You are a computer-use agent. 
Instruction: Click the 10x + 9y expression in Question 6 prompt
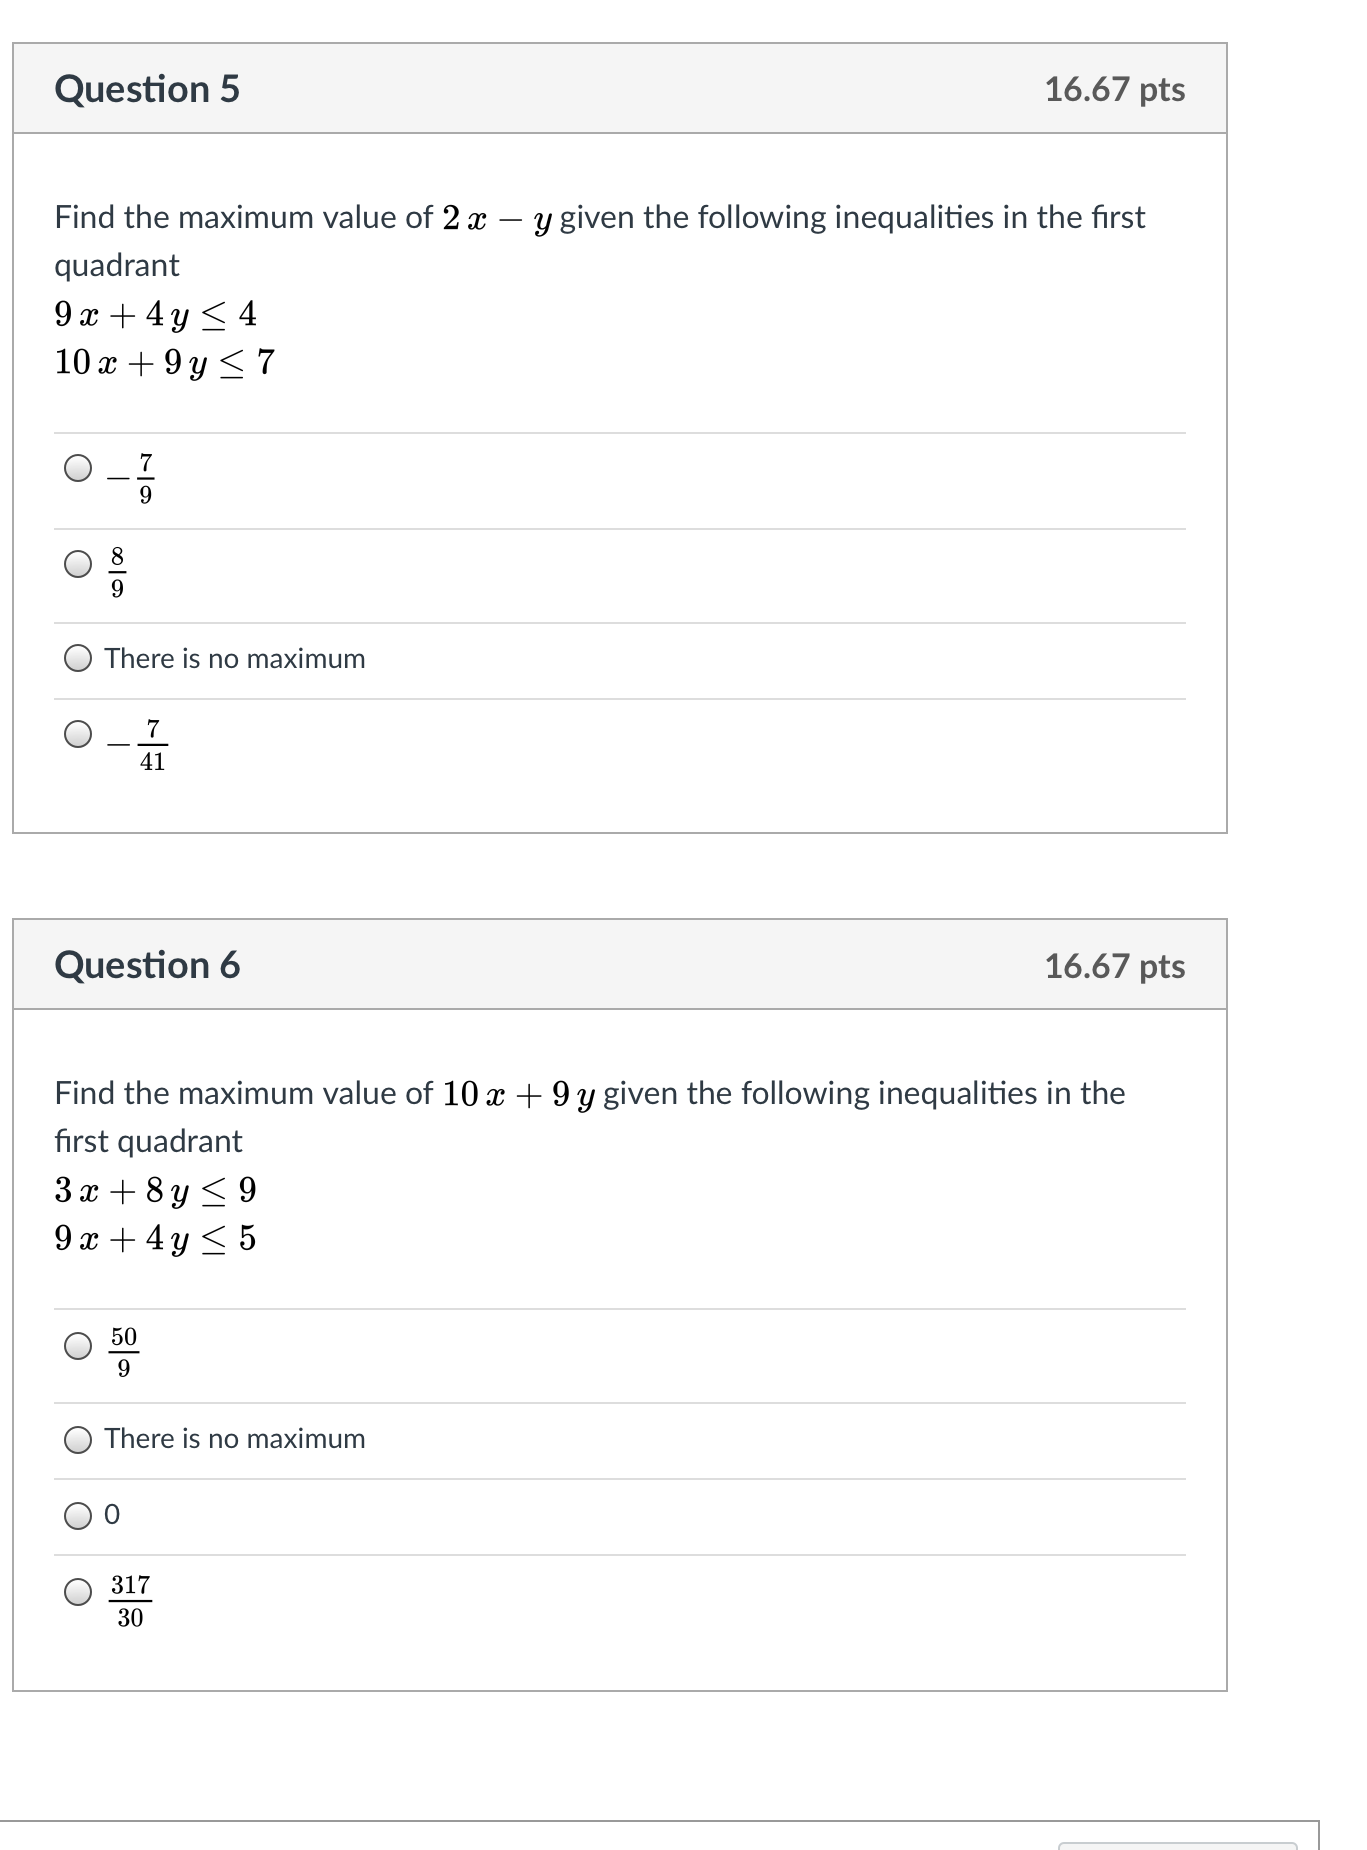(x=518, y=1094)
